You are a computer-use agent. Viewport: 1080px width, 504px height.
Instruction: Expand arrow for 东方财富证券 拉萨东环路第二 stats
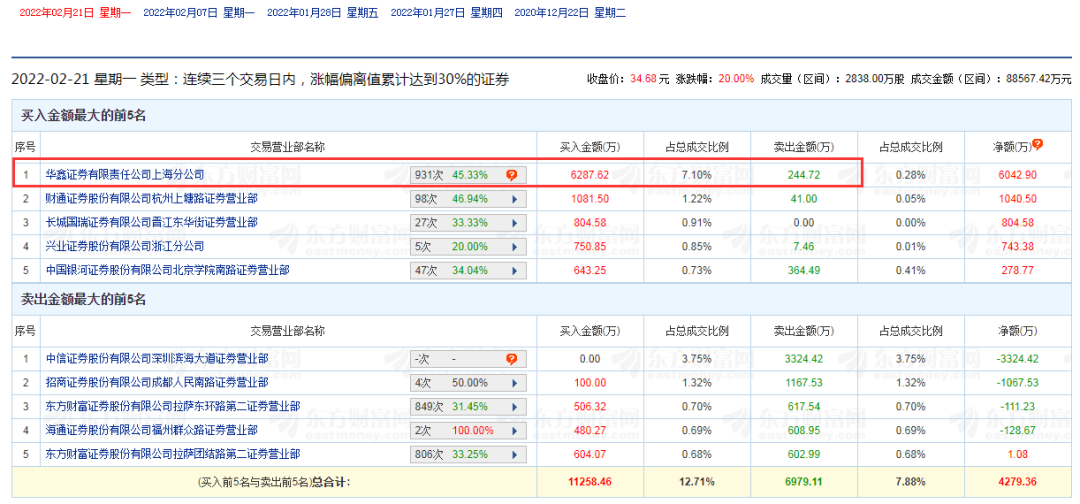pos(514,406)
